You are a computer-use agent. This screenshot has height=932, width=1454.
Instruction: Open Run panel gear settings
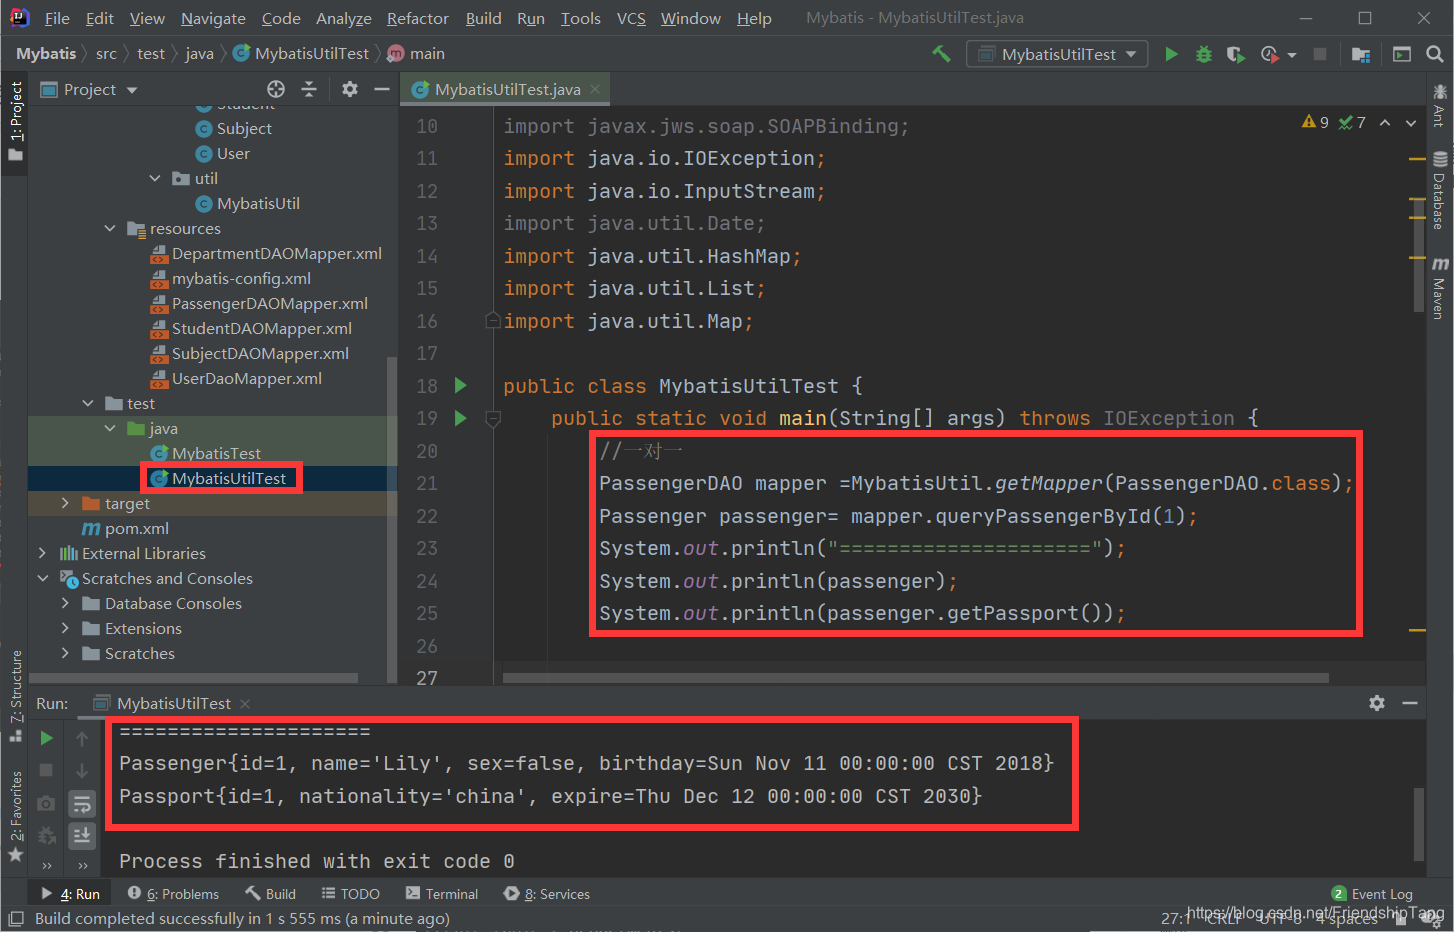(1377, 703)
